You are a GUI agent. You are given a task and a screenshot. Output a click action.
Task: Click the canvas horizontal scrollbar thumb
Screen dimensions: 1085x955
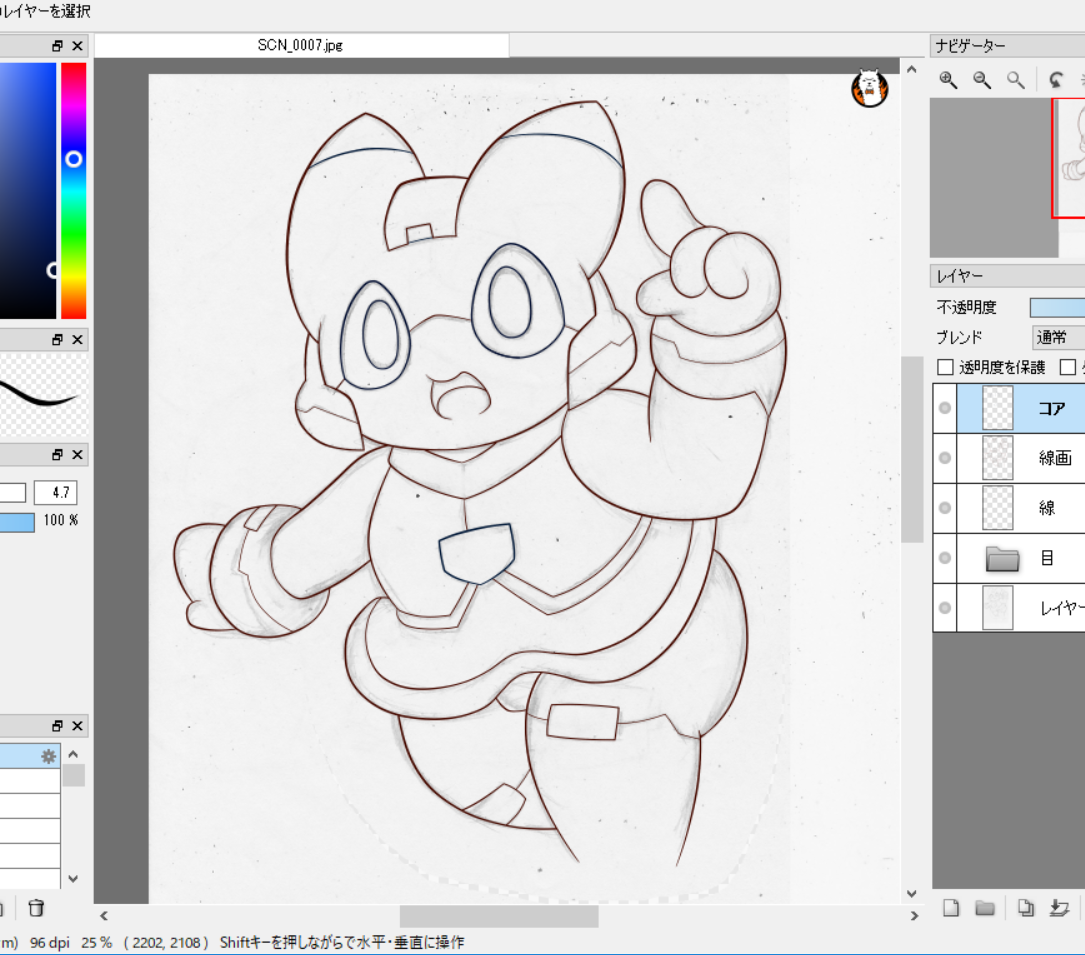pos(499,916)
